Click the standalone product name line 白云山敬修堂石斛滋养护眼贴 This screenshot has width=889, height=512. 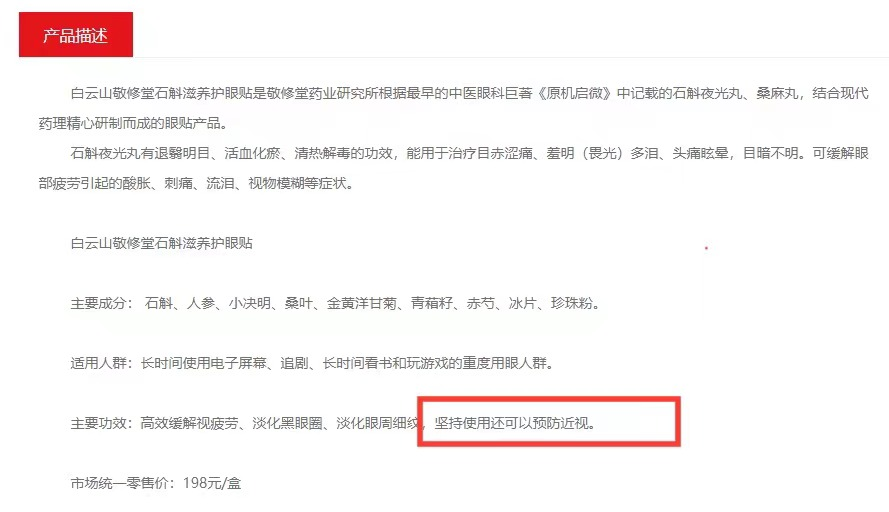(162, 243)
